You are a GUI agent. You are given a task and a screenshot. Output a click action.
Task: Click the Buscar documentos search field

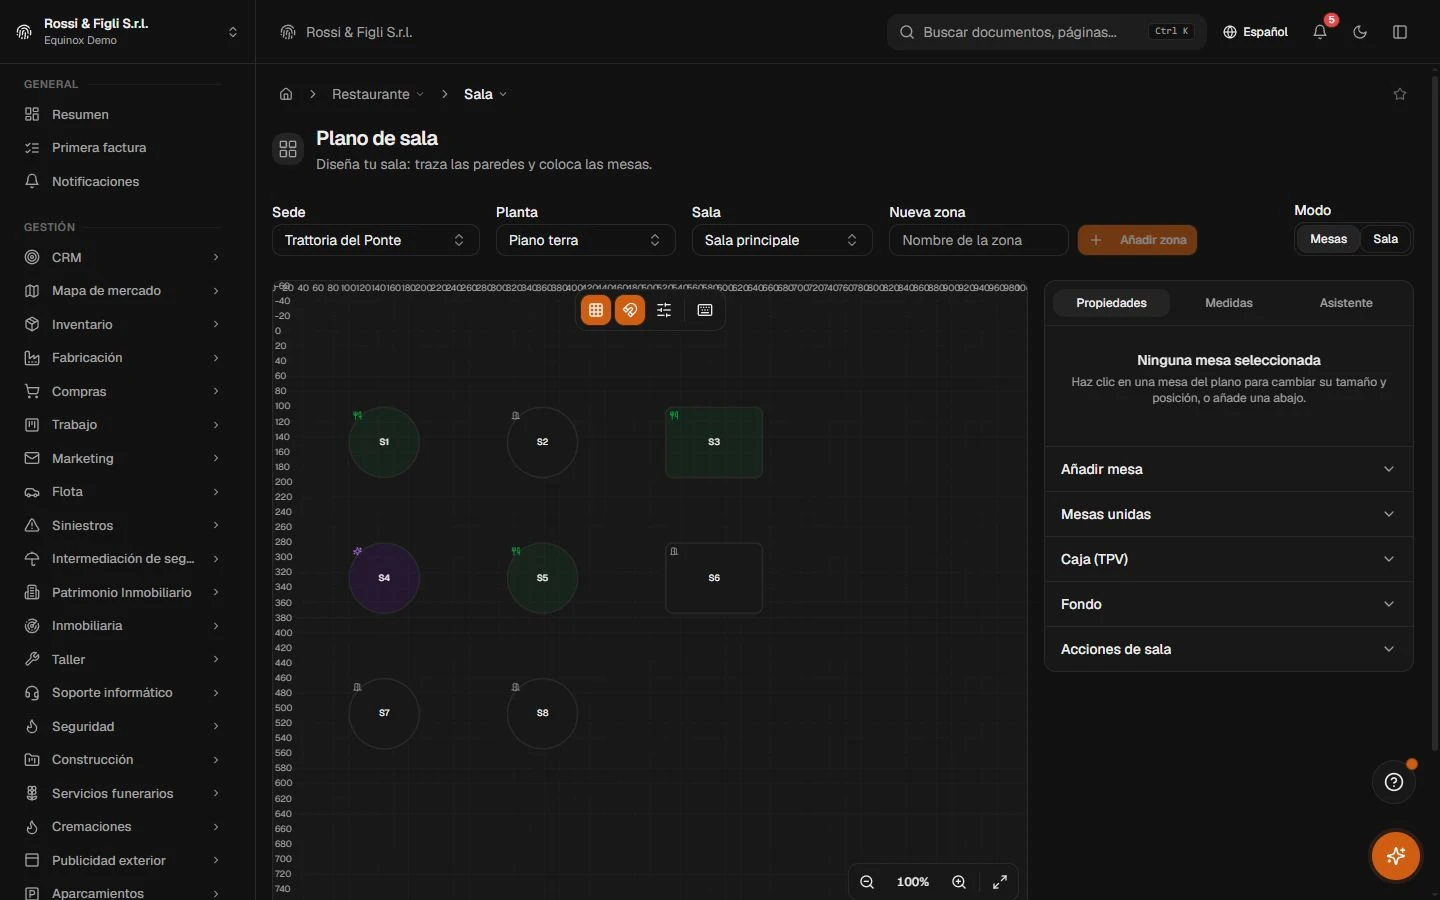tap(1046, 32)
